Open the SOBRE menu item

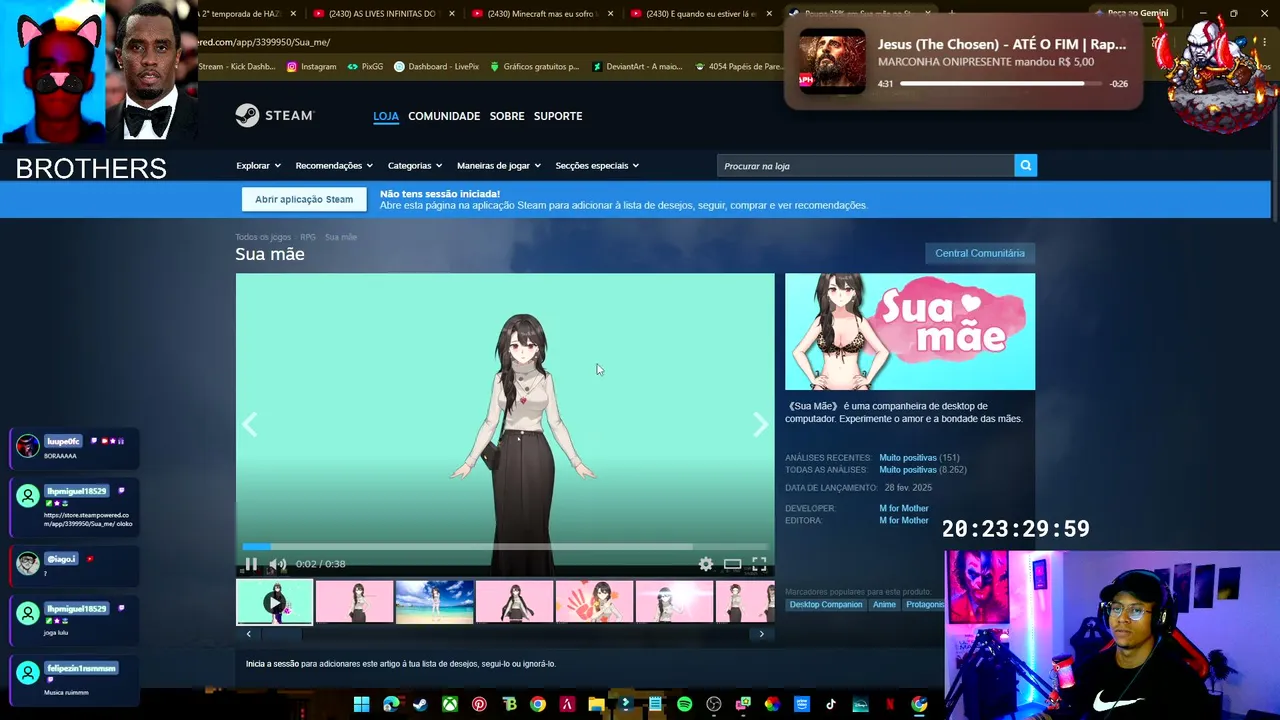point(507,116)
